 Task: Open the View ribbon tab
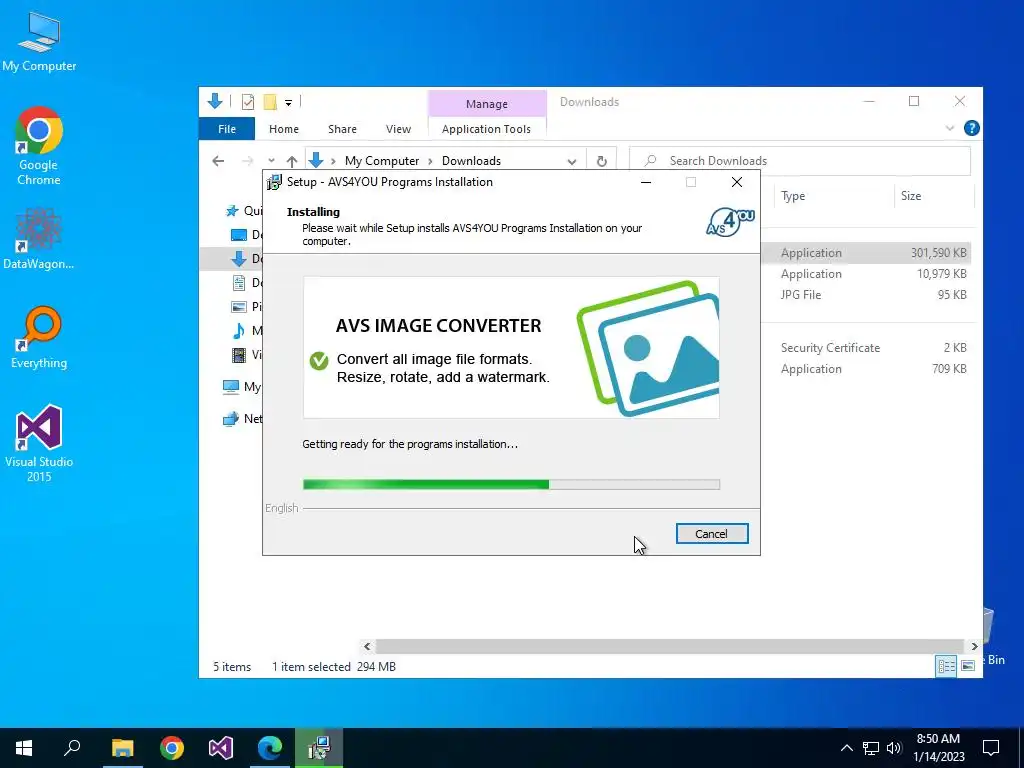pos(398,129)
